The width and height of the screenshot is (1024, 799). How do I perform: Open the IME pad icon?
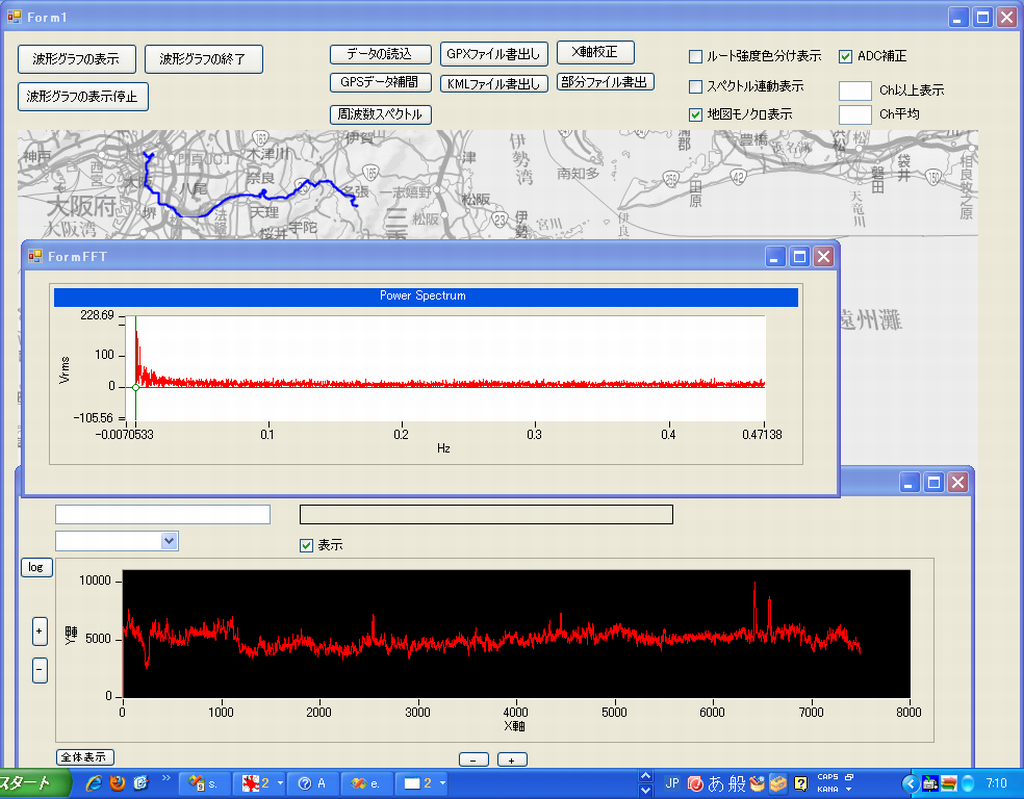758,783
